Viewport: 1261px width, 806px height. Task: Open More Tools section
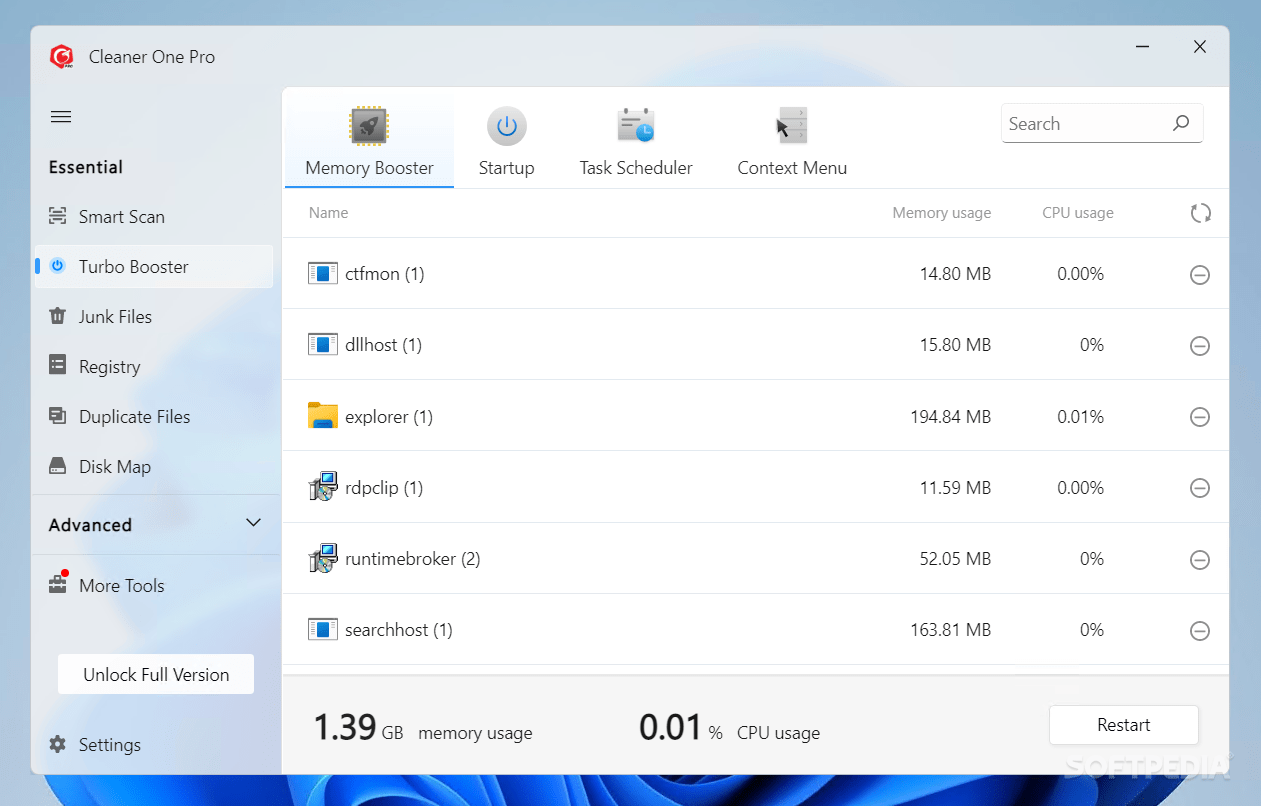pyautogui.click(x=154, y=585)
